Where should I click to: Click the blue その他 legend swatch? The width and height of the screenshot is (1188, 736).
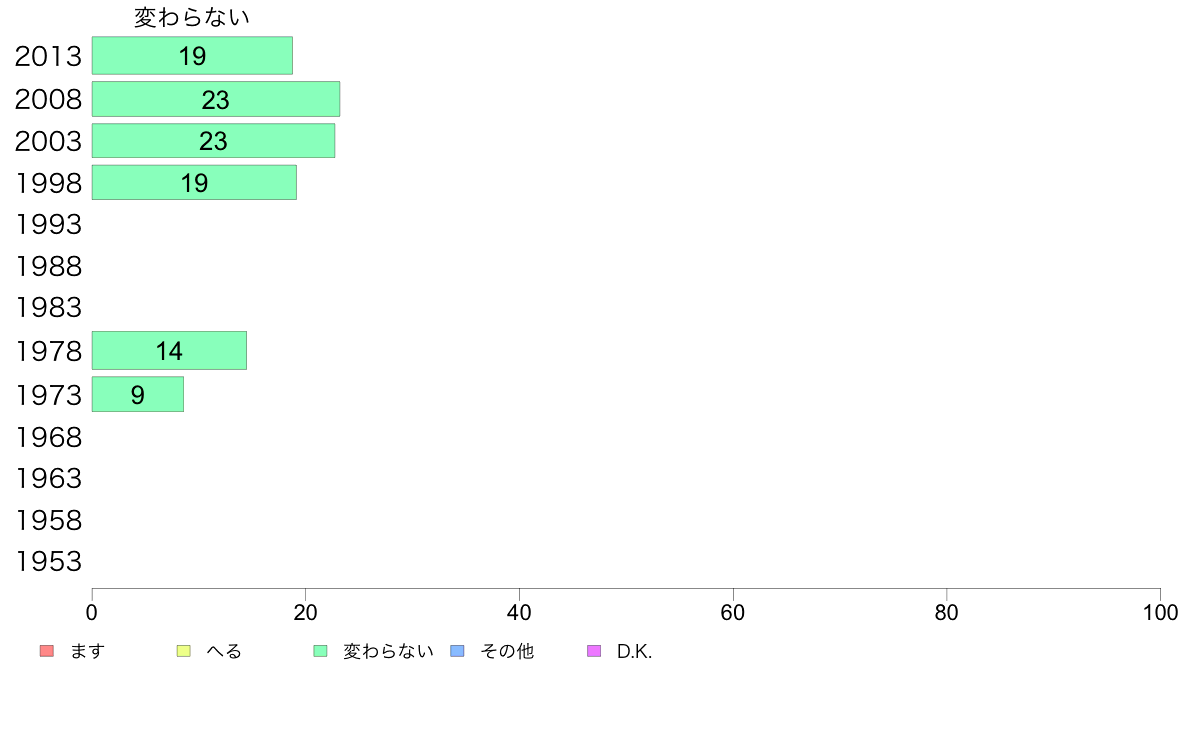(458, 651)
